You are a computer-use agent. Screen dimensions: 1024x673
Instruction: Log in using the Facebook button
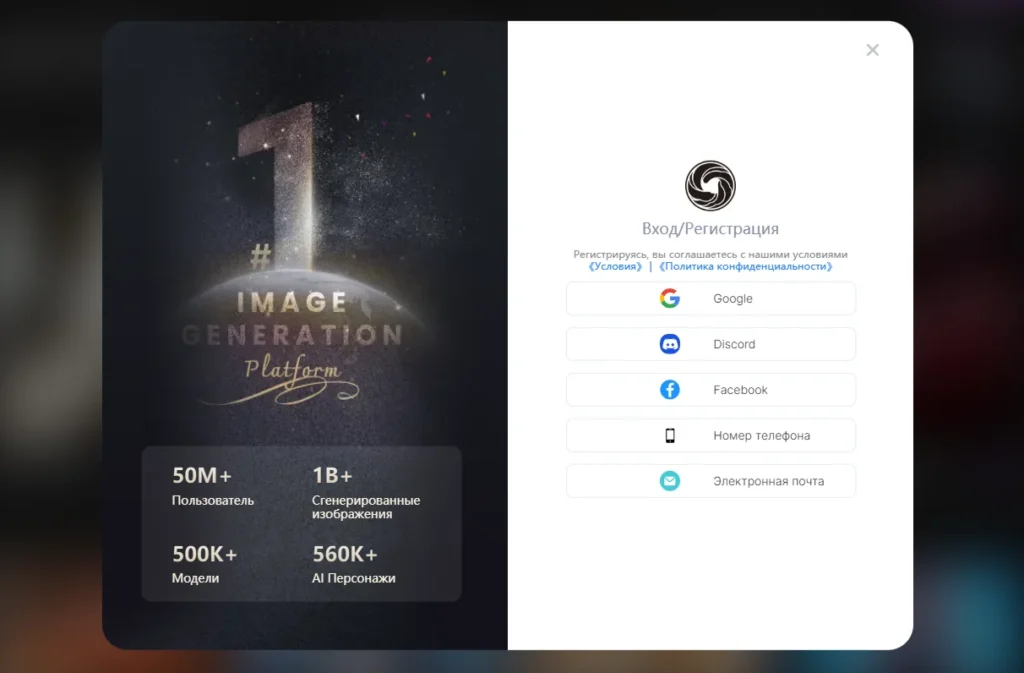coord(711,390)
